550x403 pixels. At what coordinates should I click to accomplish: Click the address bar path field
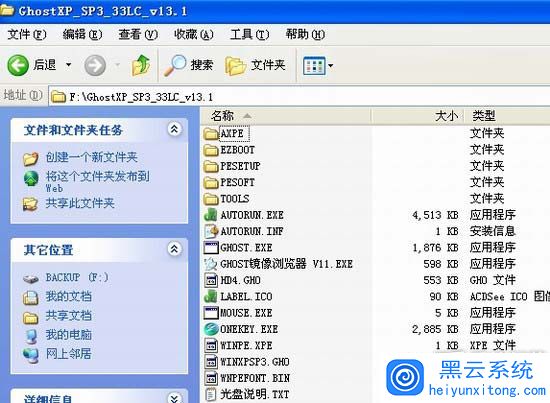[x=299, y=96]
